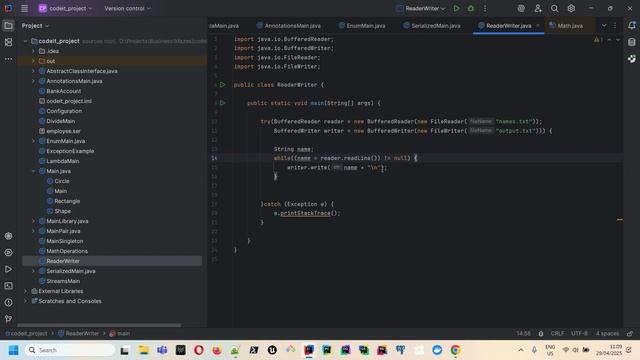The image size is (640, 360).
Task: Change 4 spaces indent setting
Action: 607,333
